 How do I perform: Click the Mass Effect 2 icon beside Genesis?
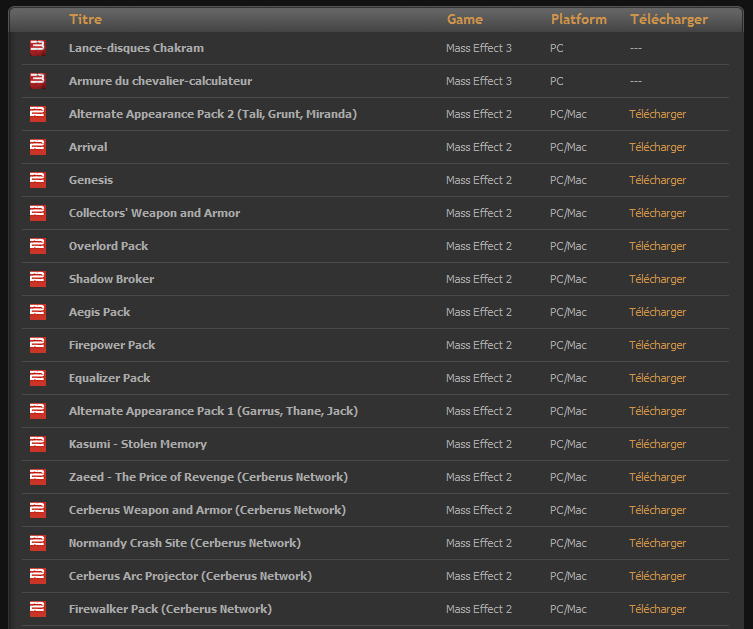[x=38, y=180]
